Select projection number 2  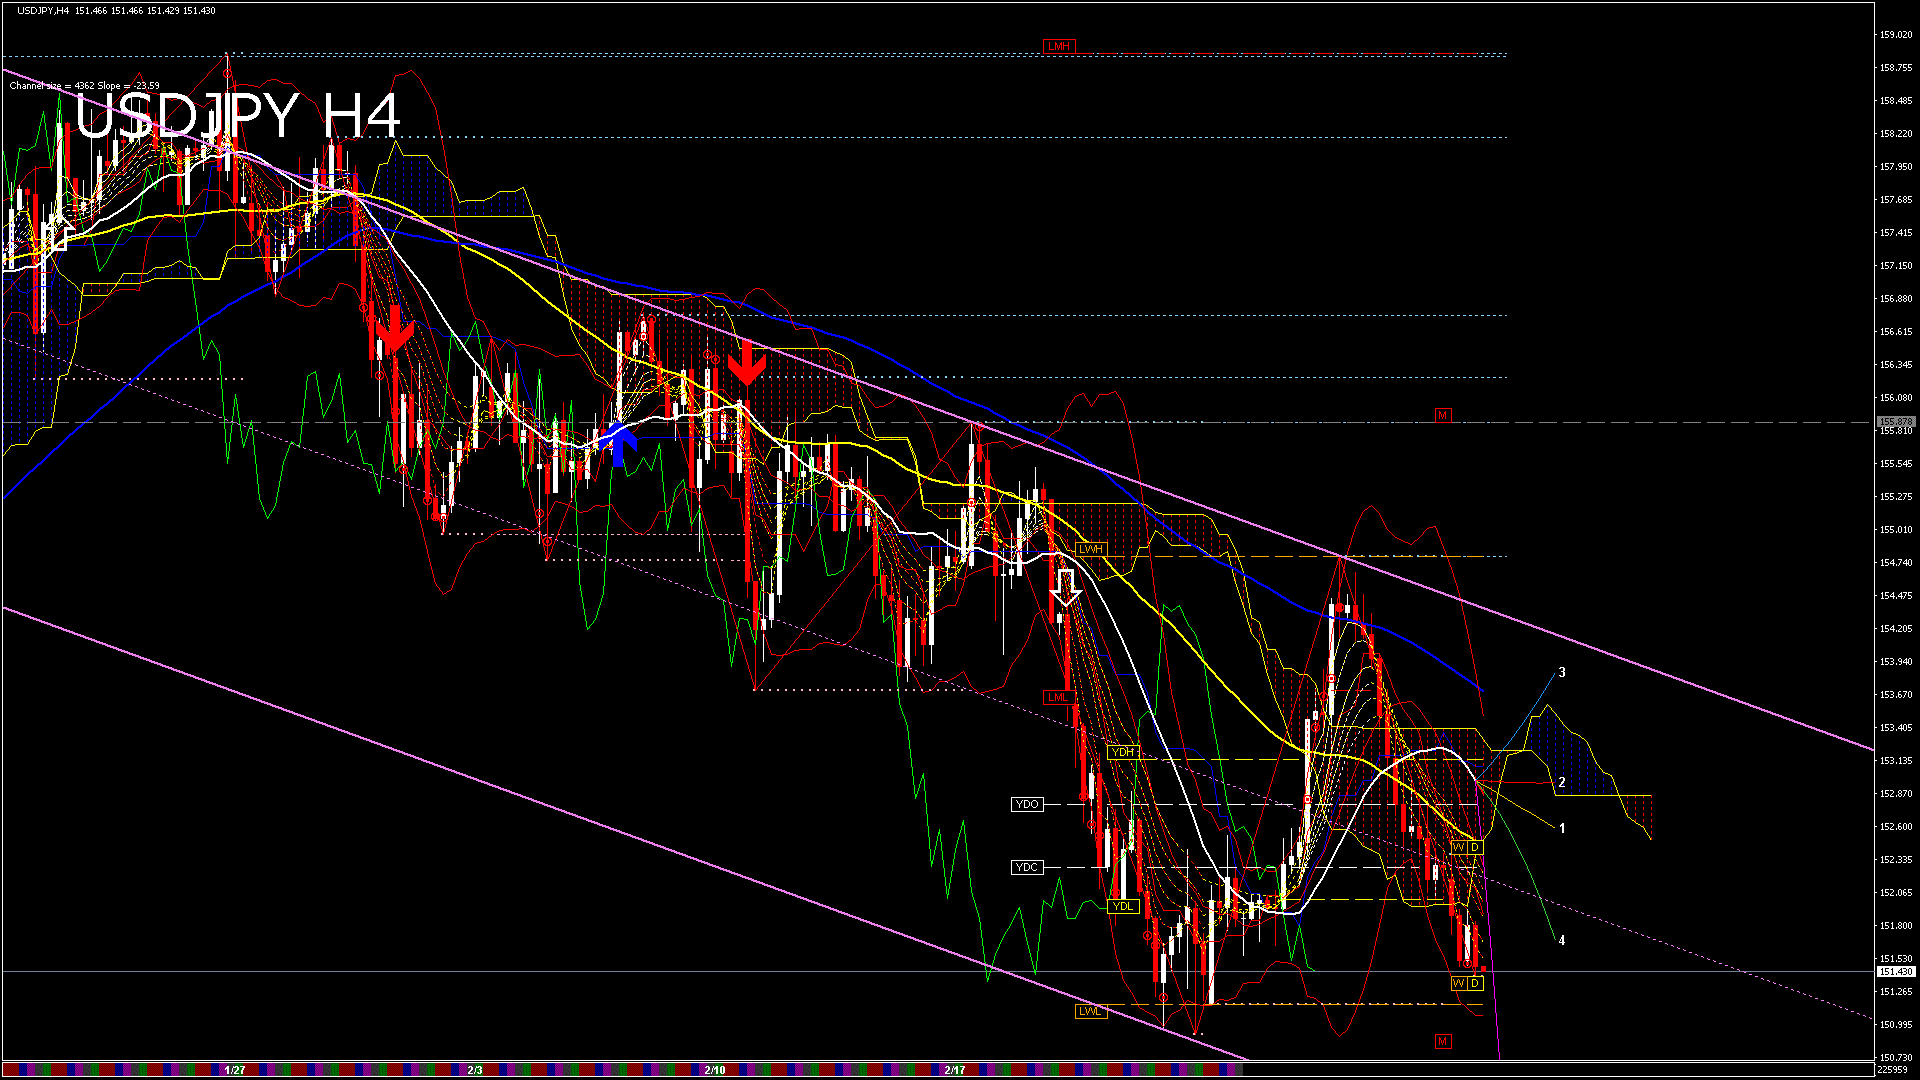coord(1562,783)
